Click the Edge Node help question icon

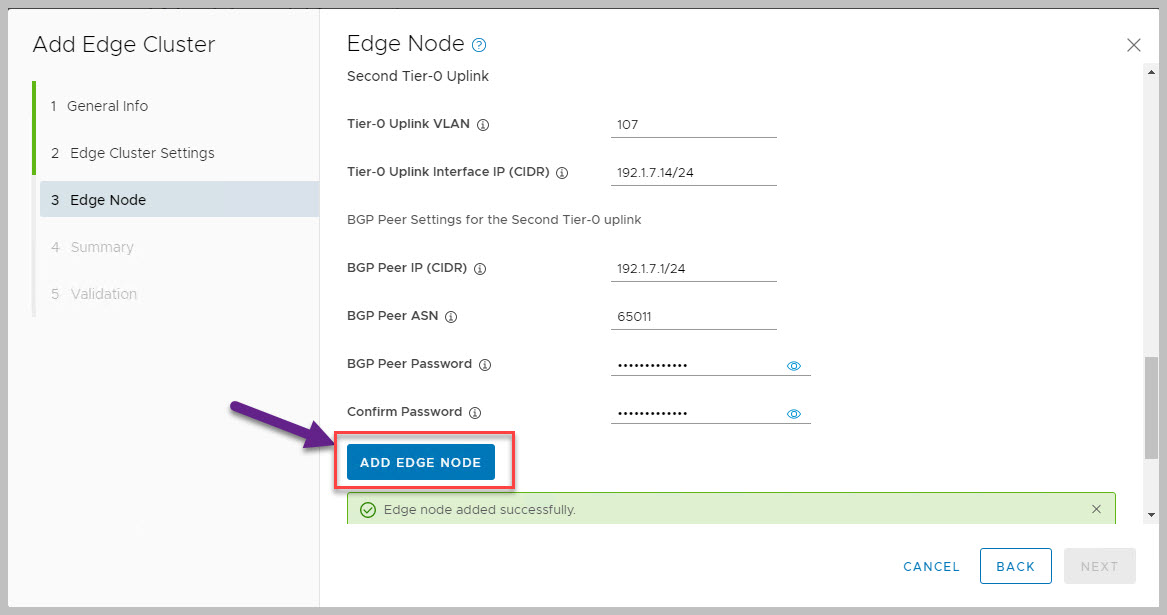[x=479, y=45]
